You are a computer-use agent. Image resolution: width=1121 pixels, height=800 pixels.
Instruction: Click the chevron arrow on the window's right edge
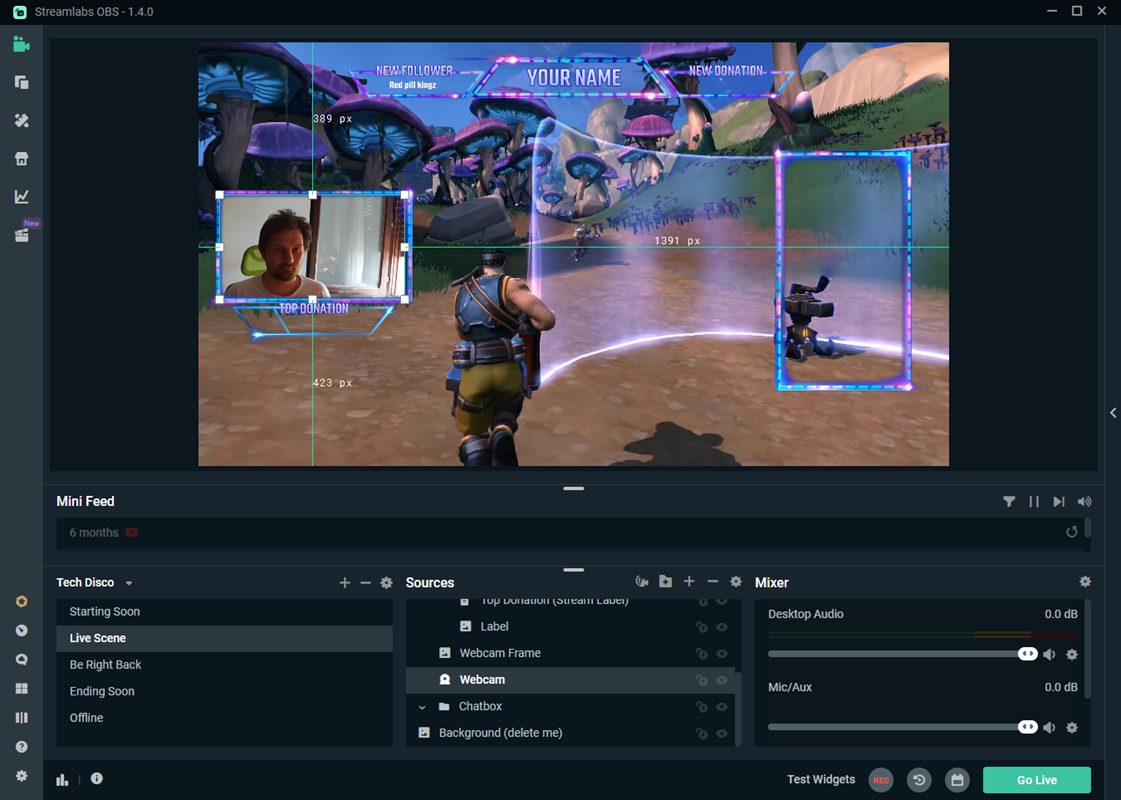[x=1113, y=413]
